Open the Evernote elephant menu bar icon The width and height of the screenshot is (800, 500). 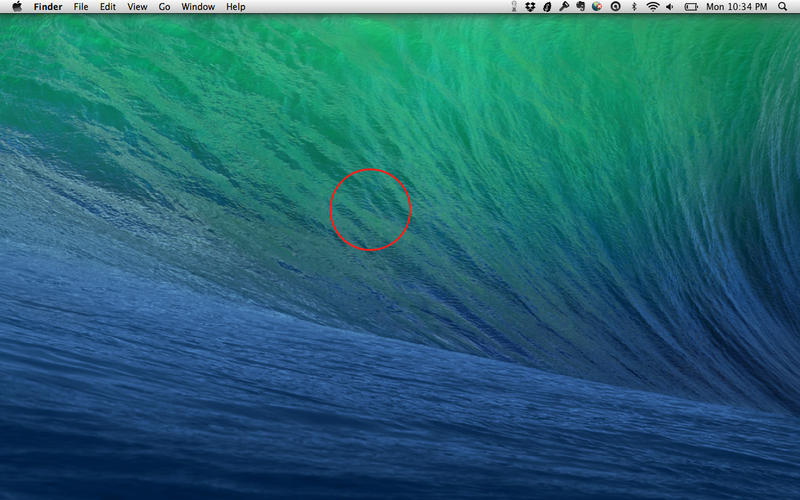(x=580, y=7)
